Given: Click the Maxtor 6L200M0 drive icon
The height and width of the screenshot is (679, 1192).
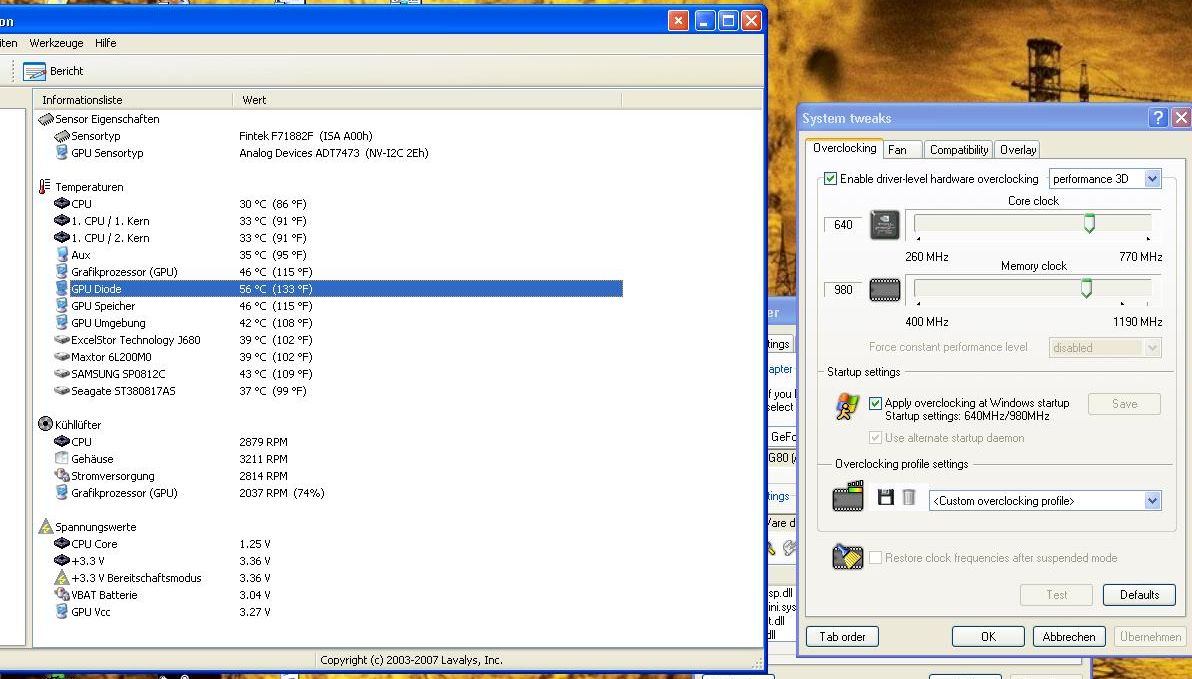Looking at the screenshot, I should tap(62, 357).
